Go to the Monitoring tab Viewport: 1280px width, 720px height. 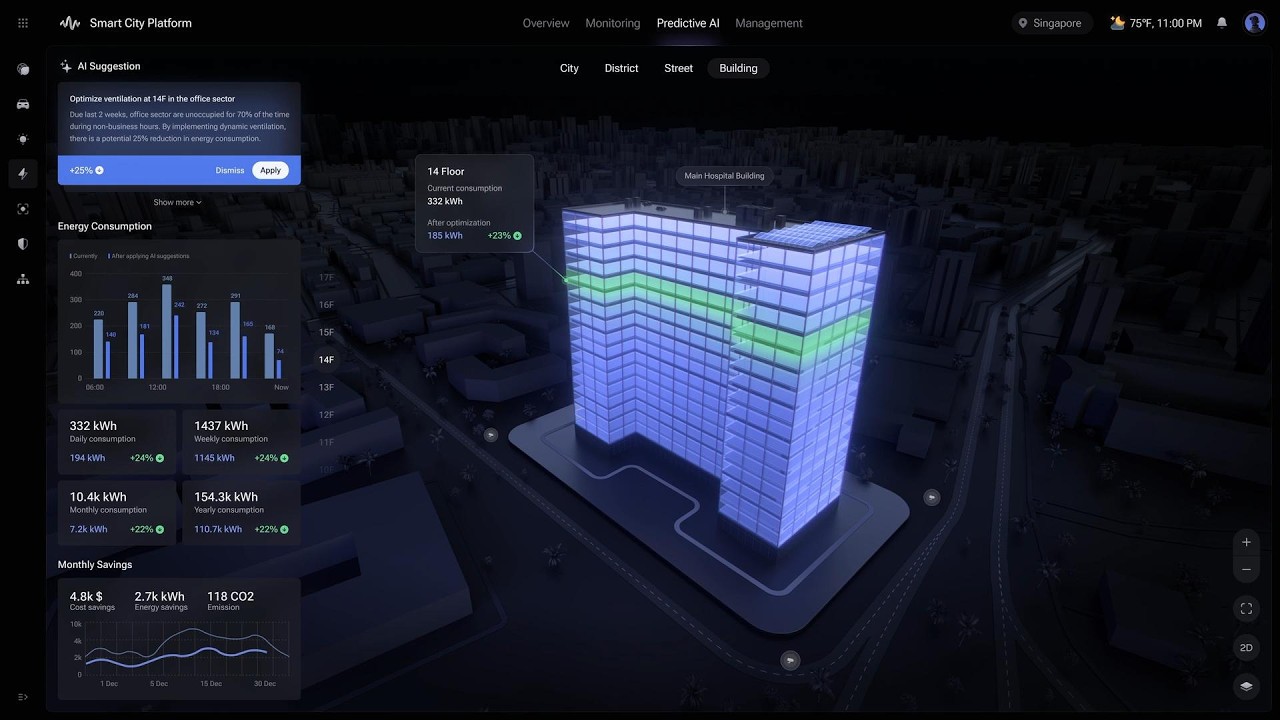613,23
